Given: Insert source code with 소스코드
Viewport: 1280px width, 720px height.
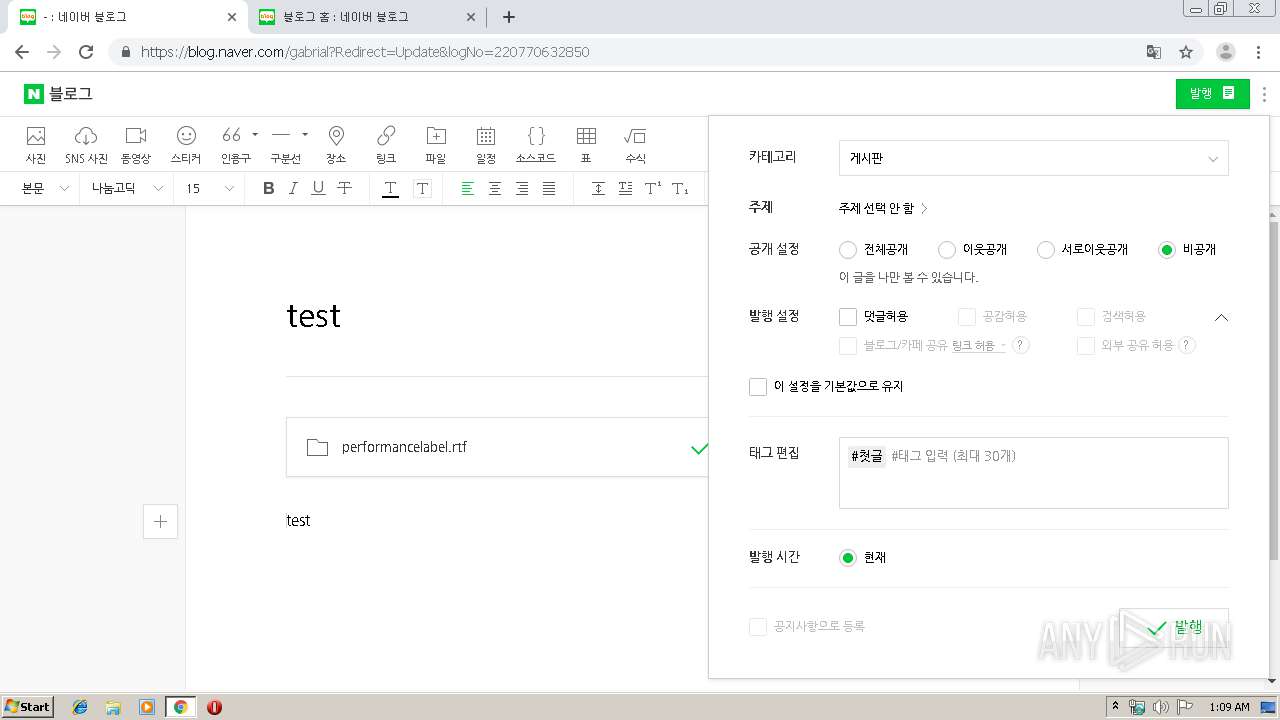Looking at the screenshot, I should tap(536, 145).
